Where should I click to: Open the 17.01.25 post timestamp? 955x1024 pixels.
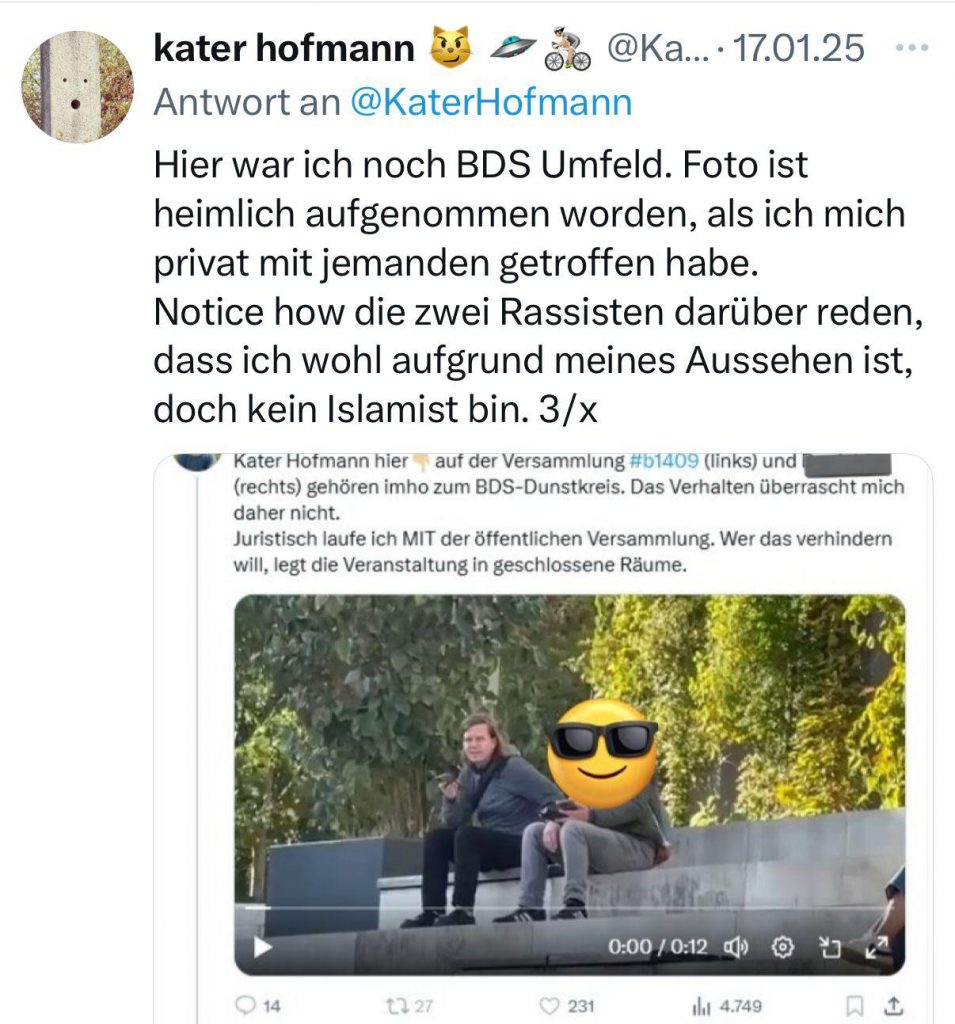[x=798, y=48]
